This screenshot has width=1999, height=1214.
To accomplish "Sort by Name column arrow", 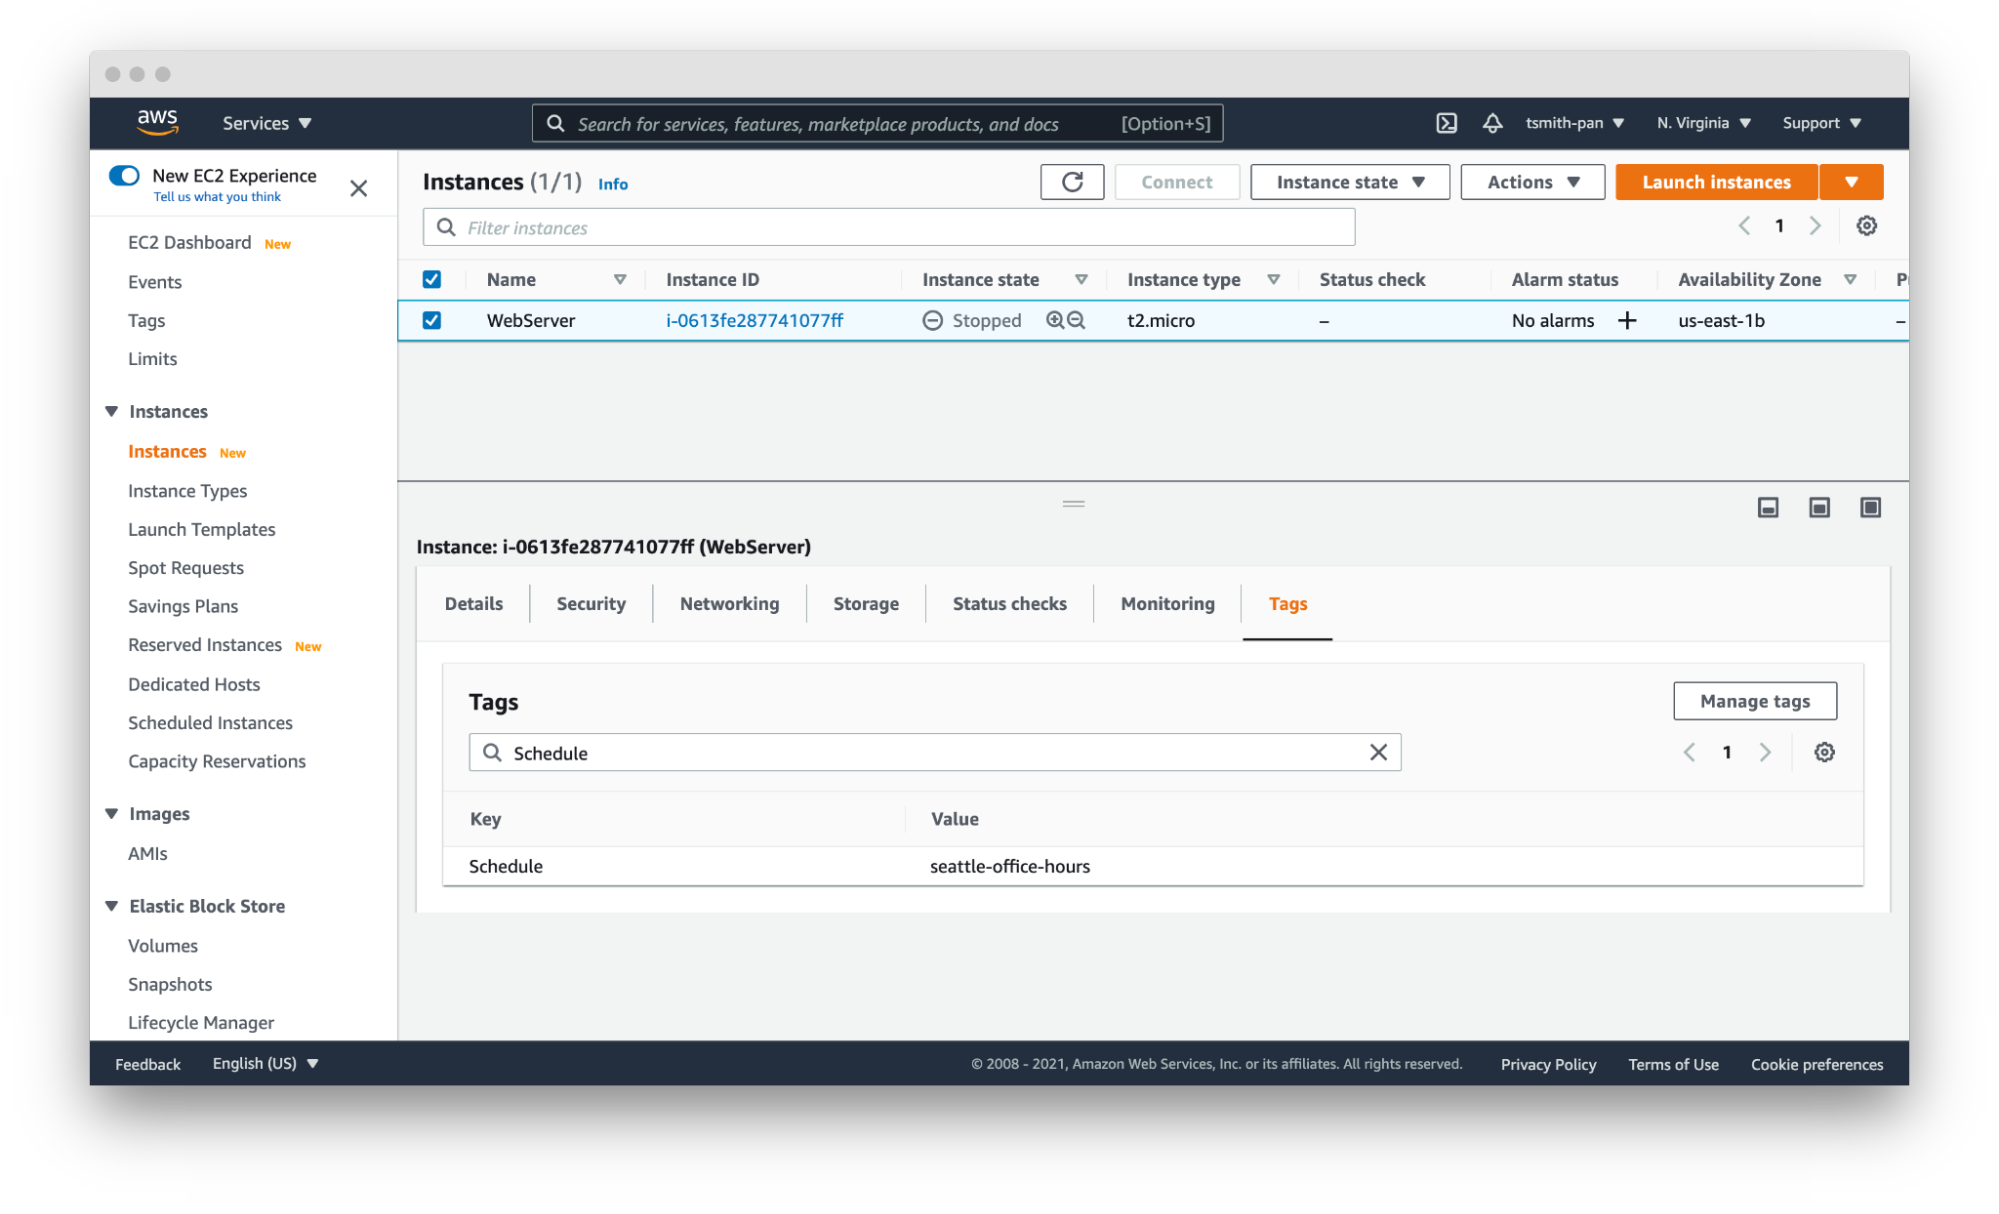I will pyautogui.click(x=620, y=280).
